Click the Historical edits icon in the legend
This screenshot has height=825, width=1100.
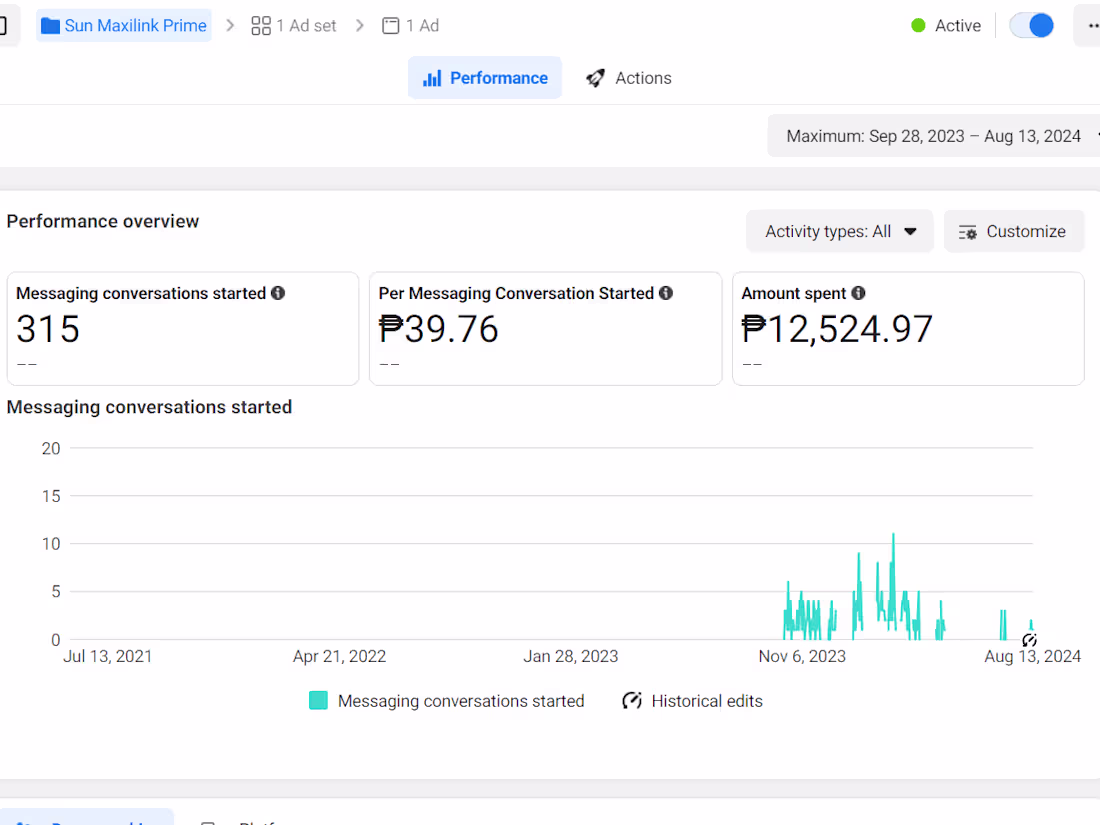(632, 701)
